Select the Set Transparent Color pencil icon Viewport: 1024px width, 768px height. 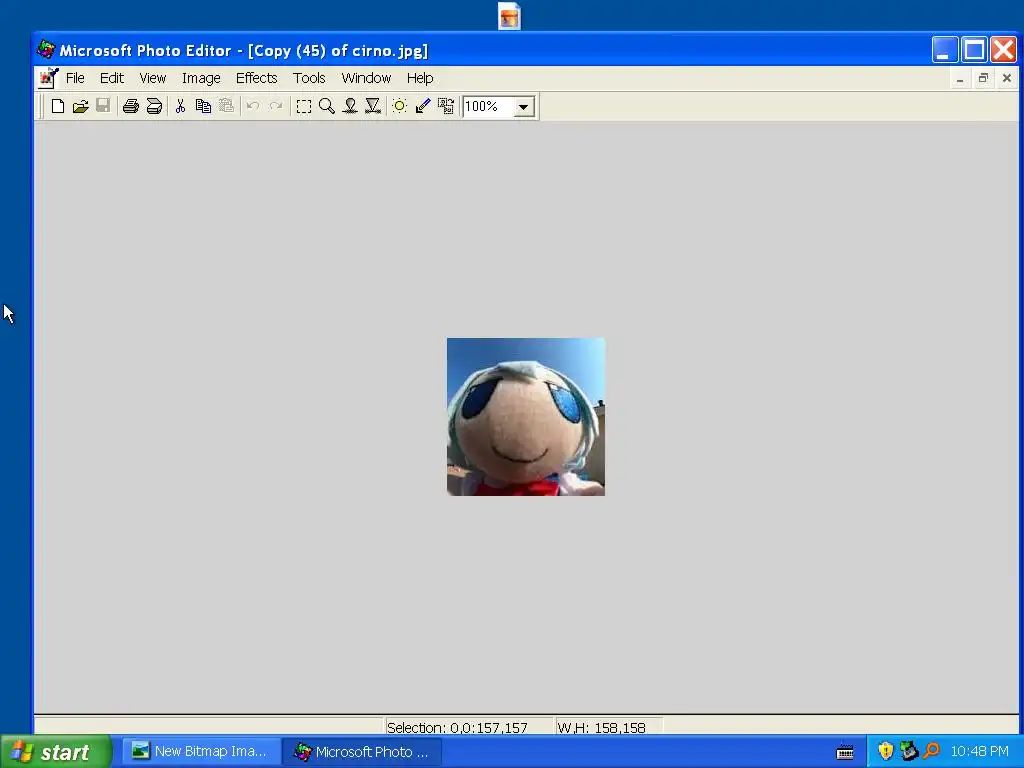point(423,106)
